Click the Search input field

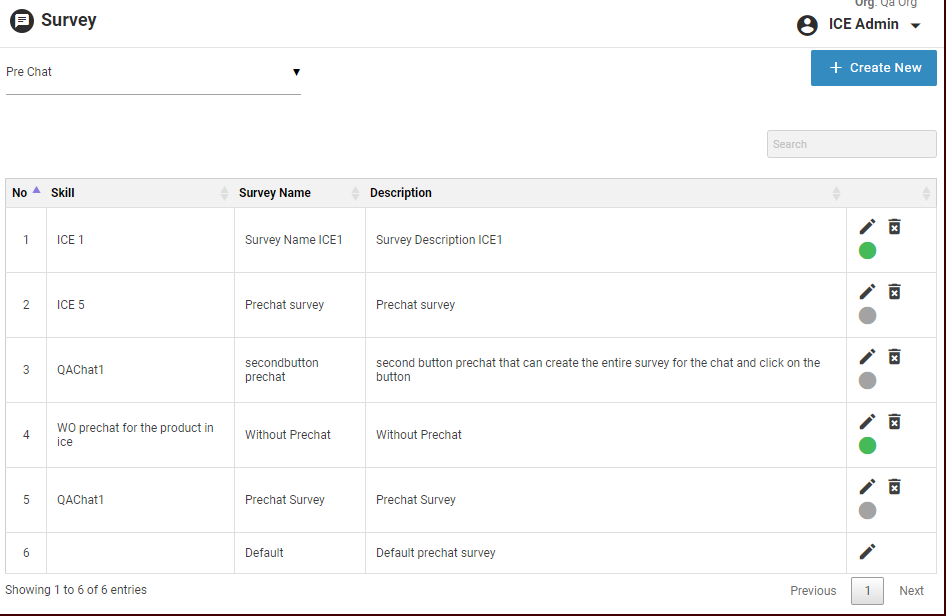851,144
